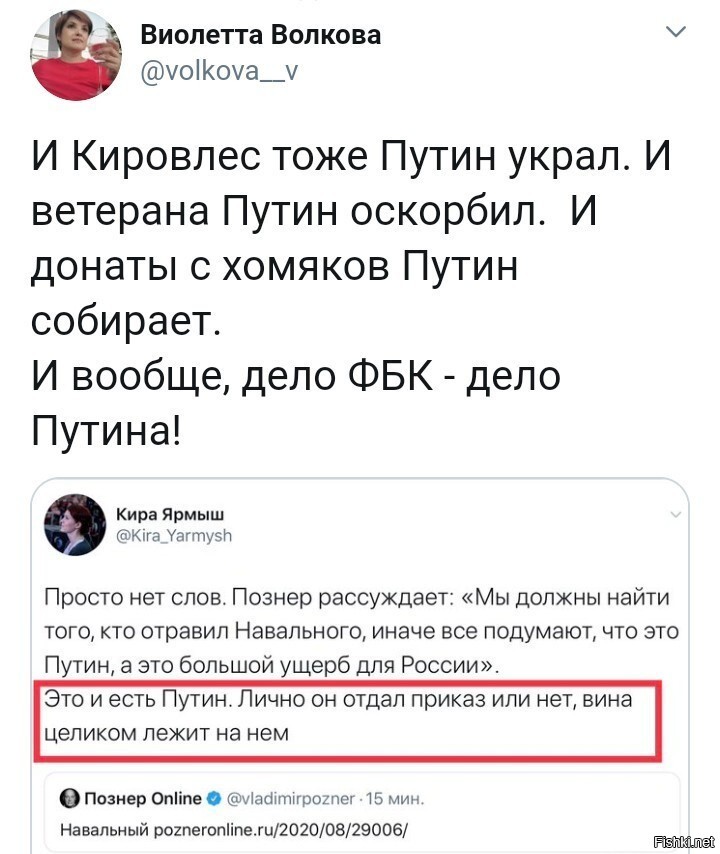This screenshot has height=854, width=720.
Task: Click the Кира Ярмыш name
Action: click(x=170, y=514)
